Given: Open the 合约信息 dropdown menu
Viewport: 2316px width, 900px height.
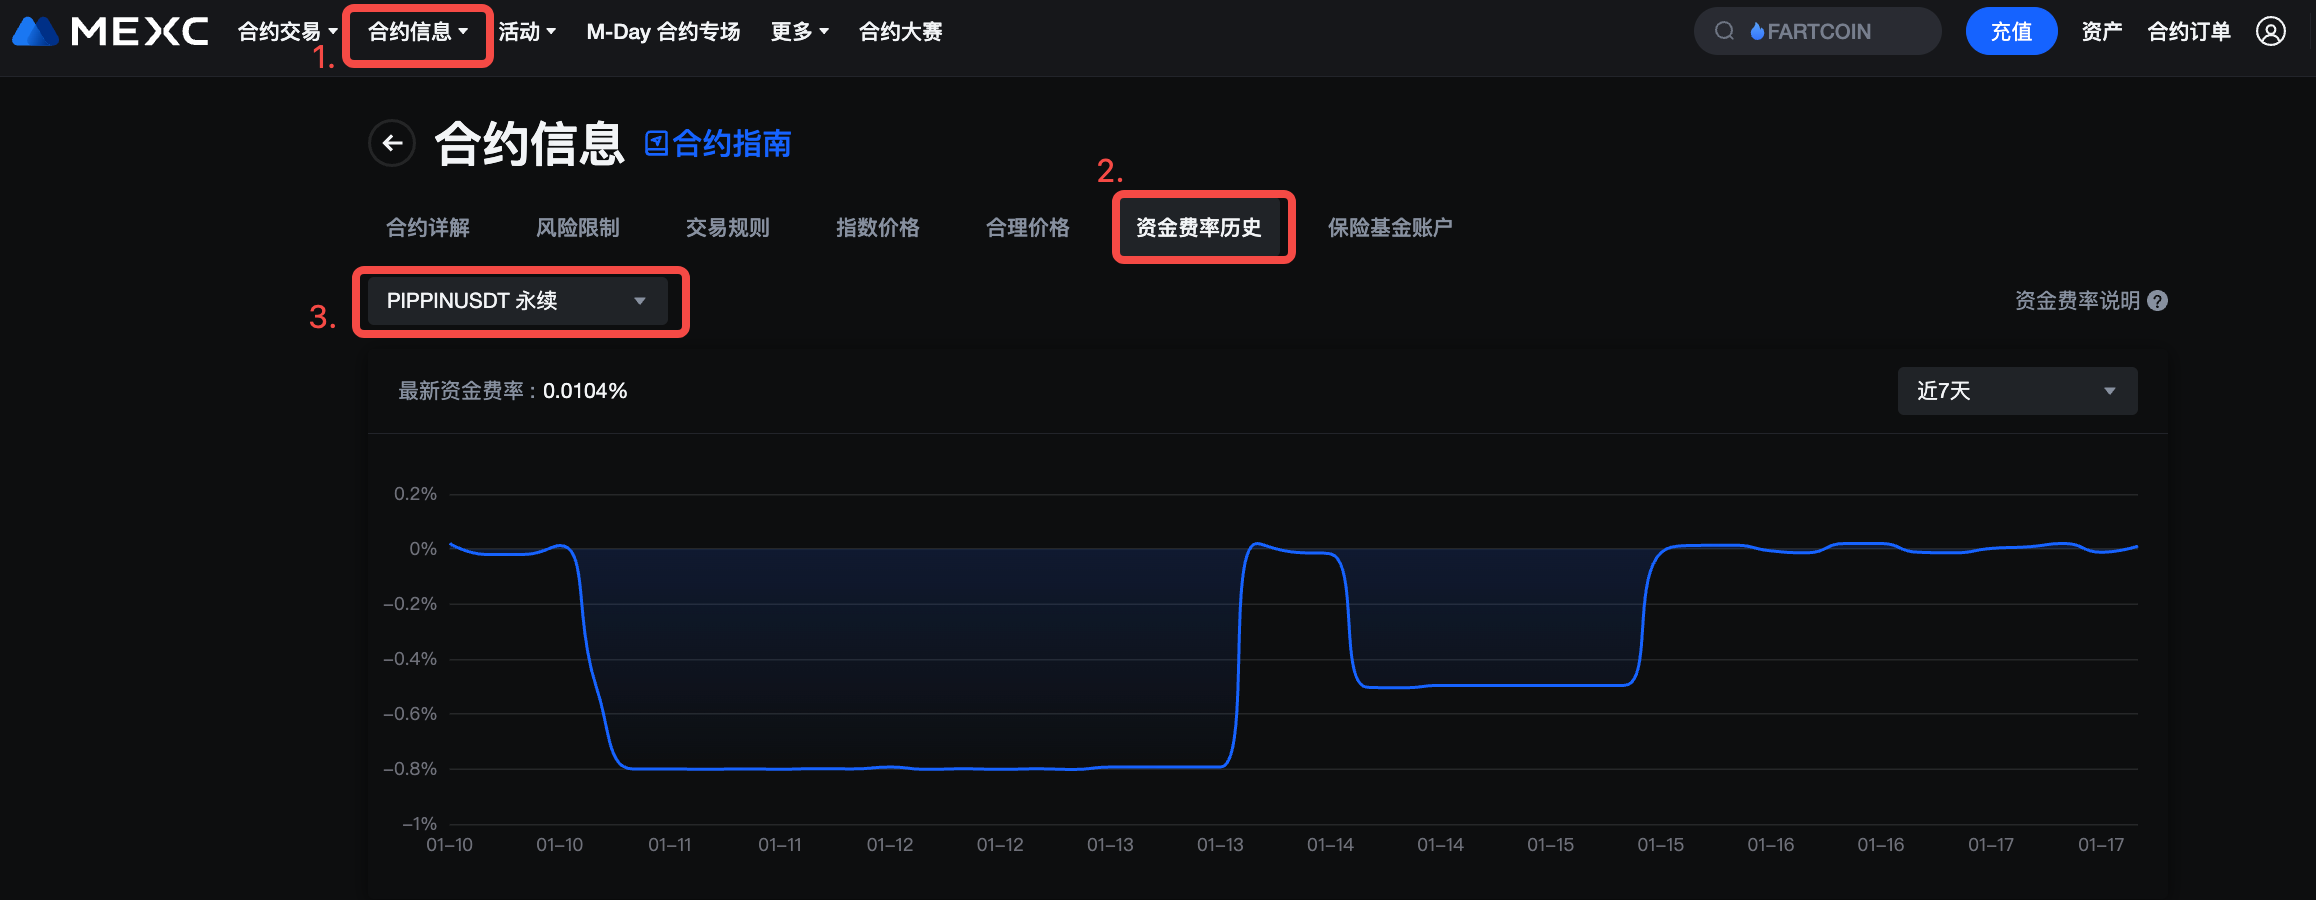Looking at the screenshot, I should (417, 32).
